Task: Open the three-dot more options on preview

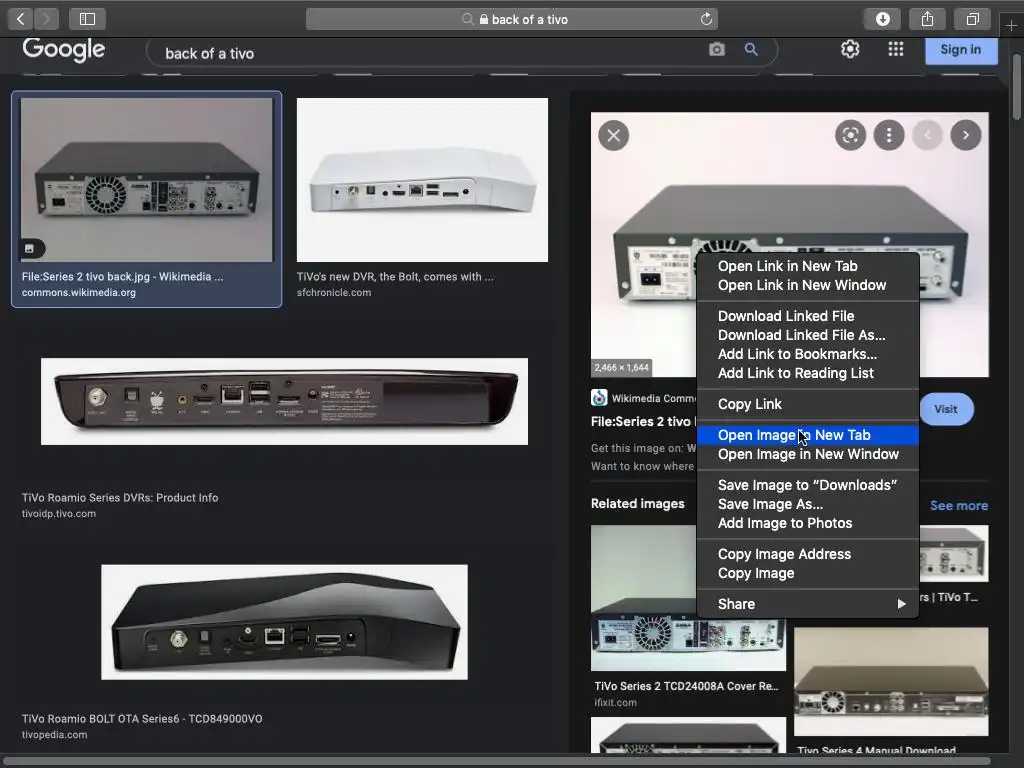Action: click(889, 135)
